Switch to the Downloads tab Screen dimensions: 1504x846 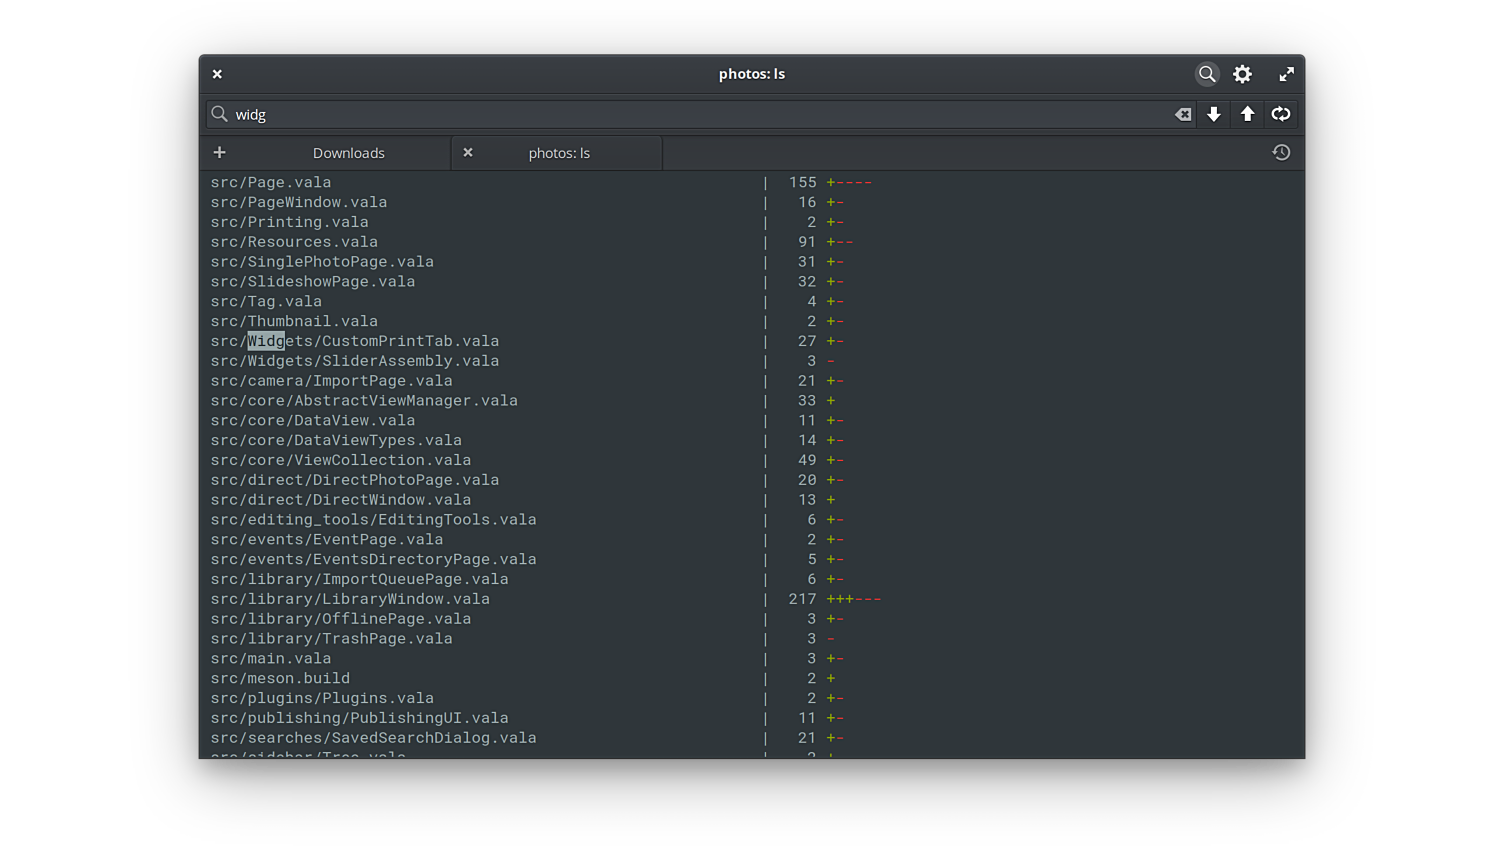(x=348, y=153)
